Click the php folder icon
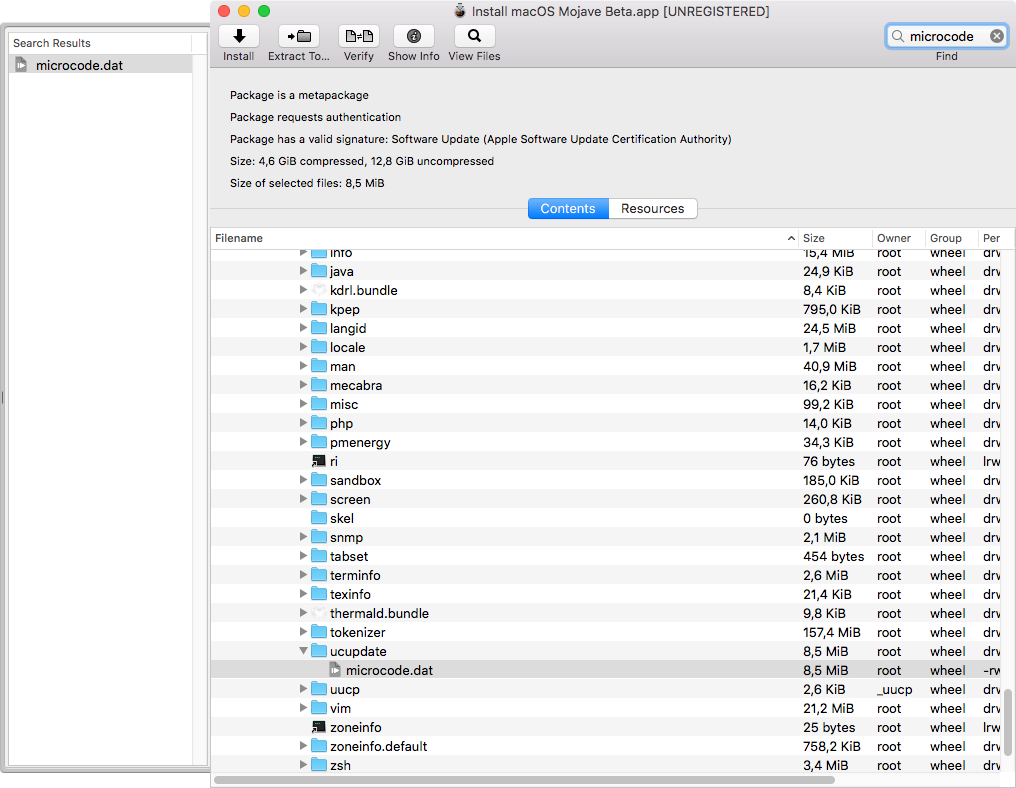The height and width of the screenshot is (788, 1016). point(319,423)
